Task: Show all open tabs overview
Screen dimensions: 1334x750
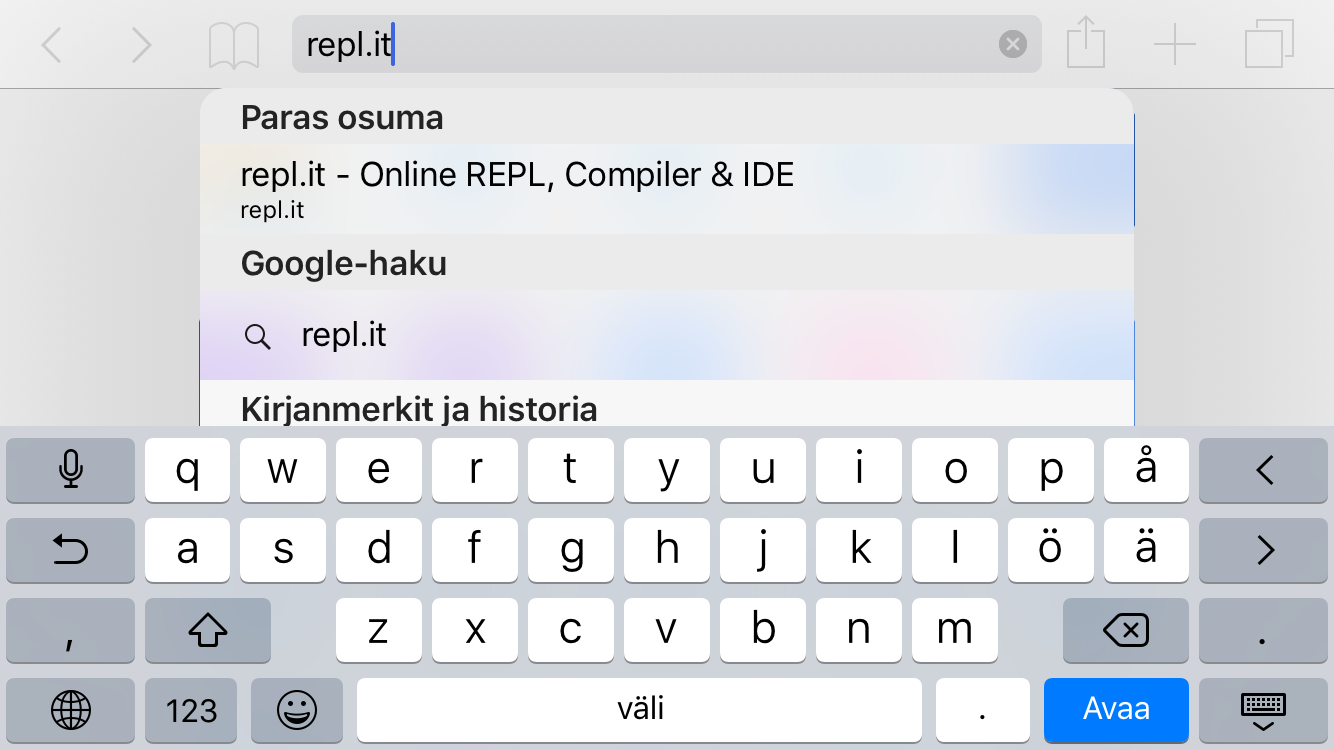Action: pos(1269,45)
